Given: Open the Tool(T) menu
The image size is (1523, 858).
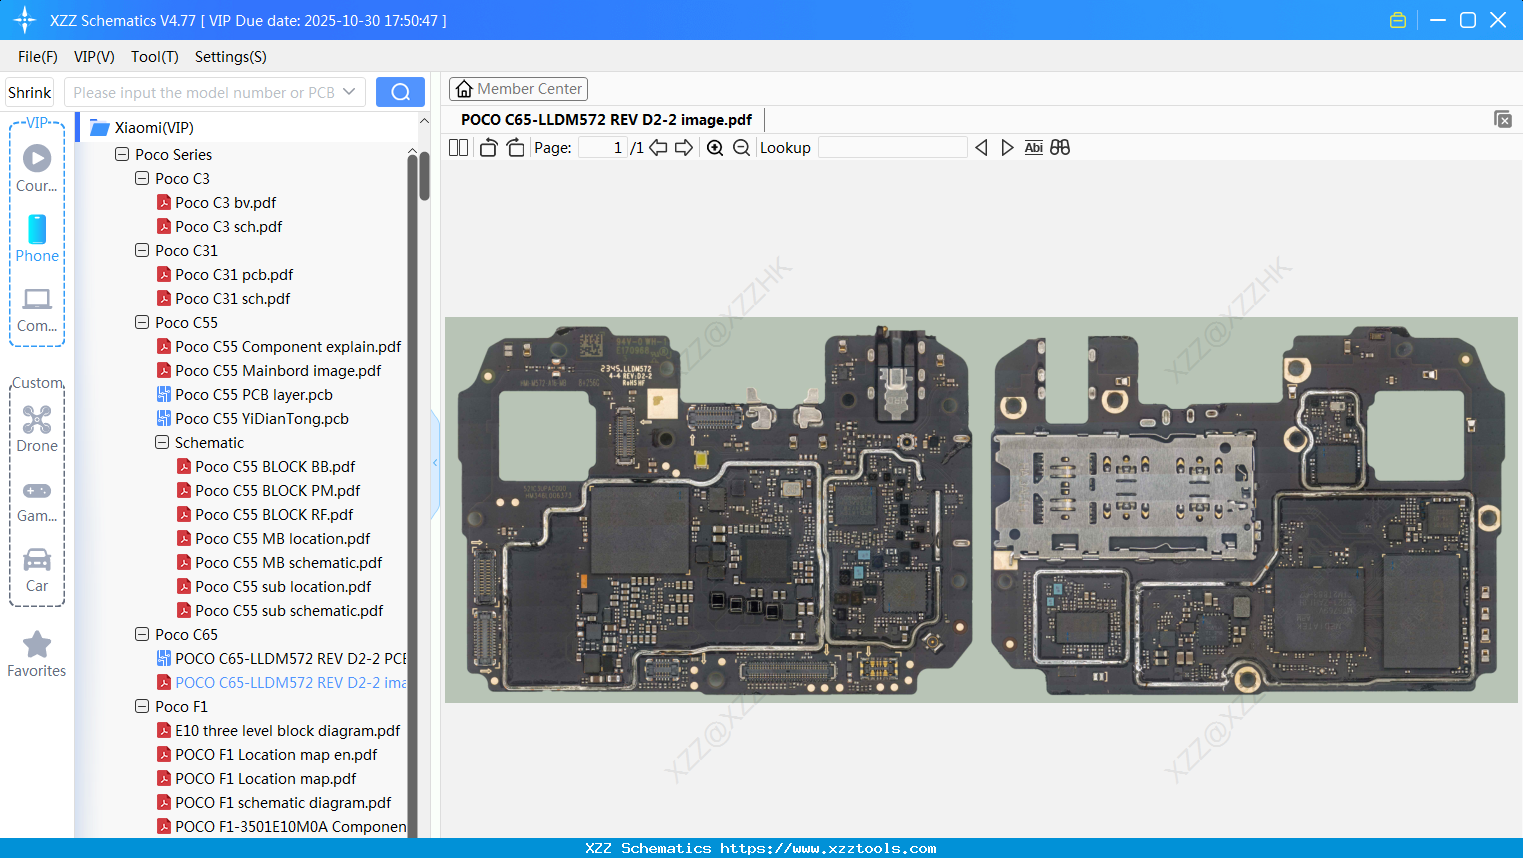Looking at the screenshot, I should [x=154, y=57].
